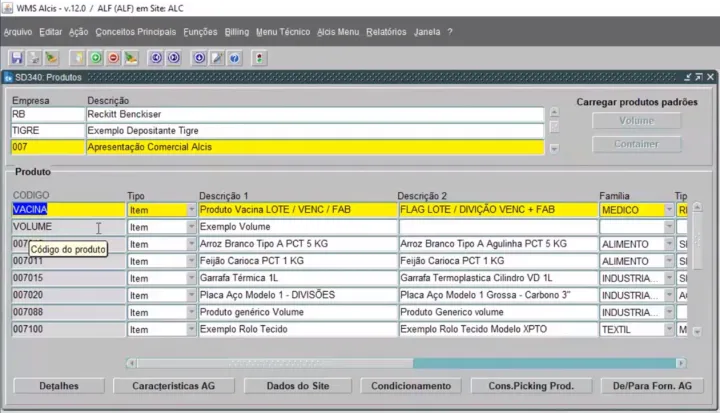Click the Print icon in the toolbar
This screenshot has width=720, height=413.
click(x=34, y=58)
